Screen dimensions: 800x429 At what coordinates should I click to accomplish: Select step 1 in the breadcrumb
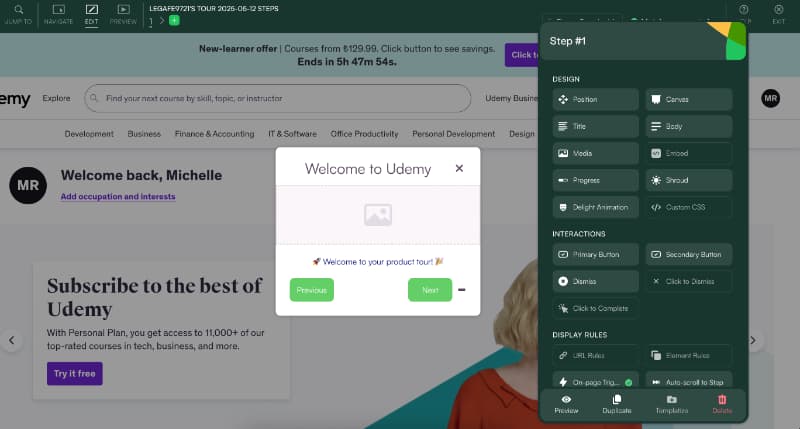[151, 21]
